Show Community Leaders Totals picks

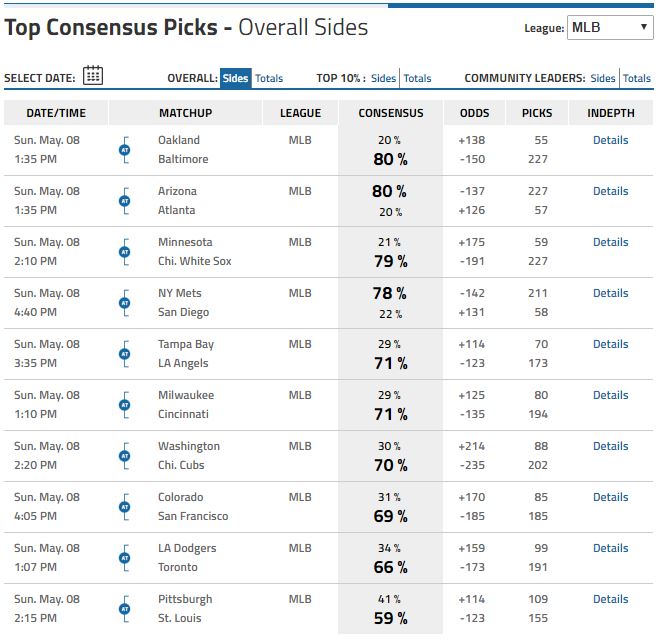tap(637, 78)
